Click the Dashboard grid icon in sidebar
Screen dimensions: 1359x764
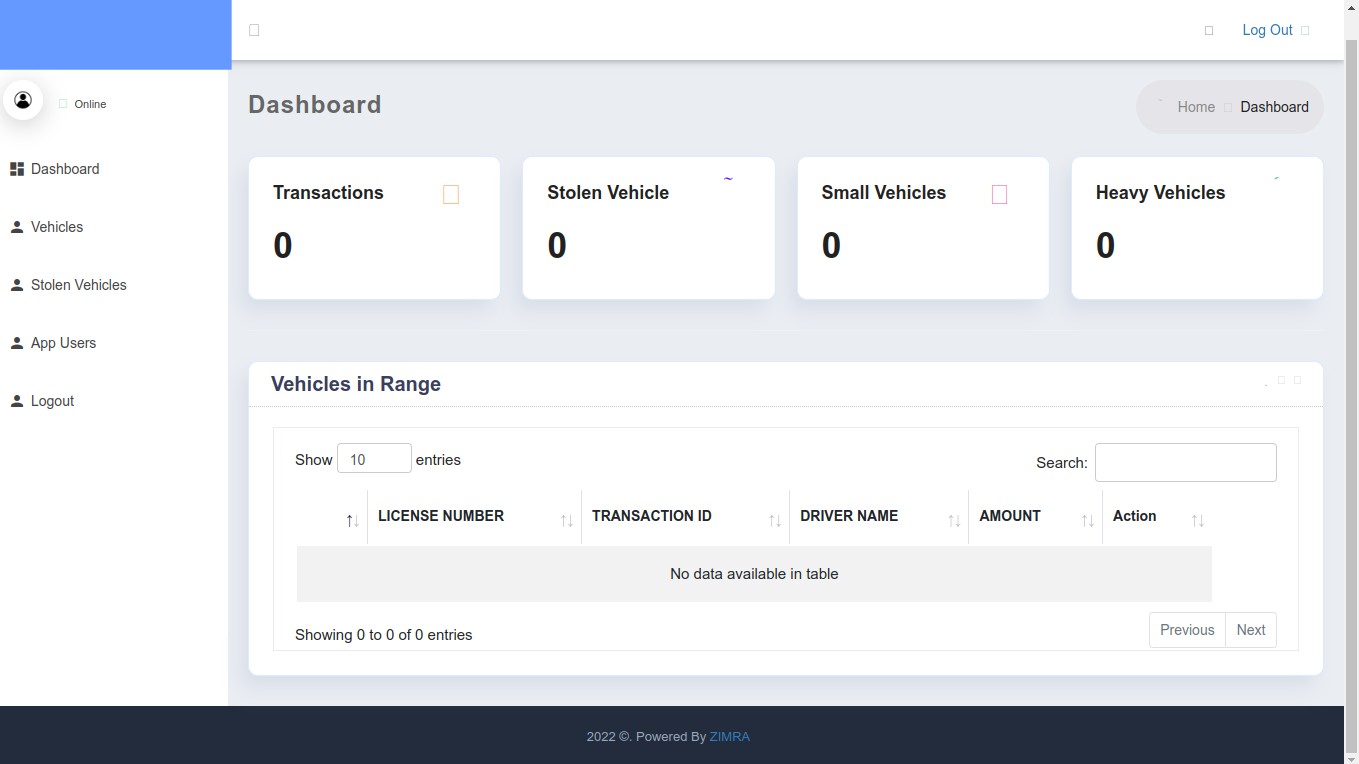[17, 169]
